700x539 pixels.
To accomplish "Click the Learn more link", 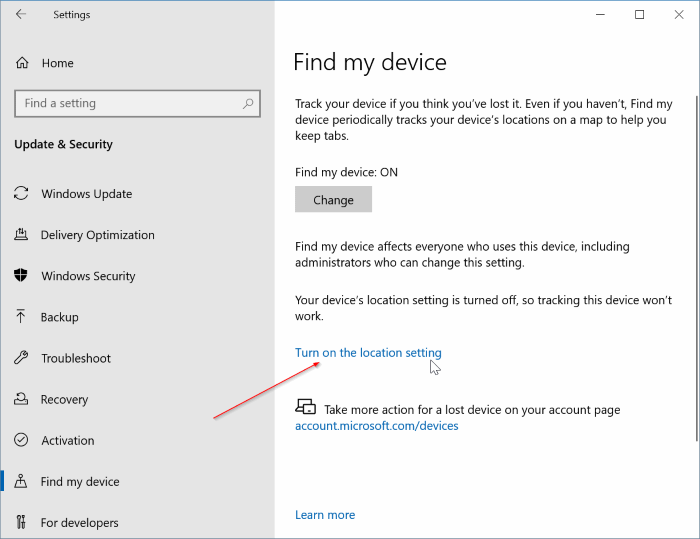I will pos(325,515).
